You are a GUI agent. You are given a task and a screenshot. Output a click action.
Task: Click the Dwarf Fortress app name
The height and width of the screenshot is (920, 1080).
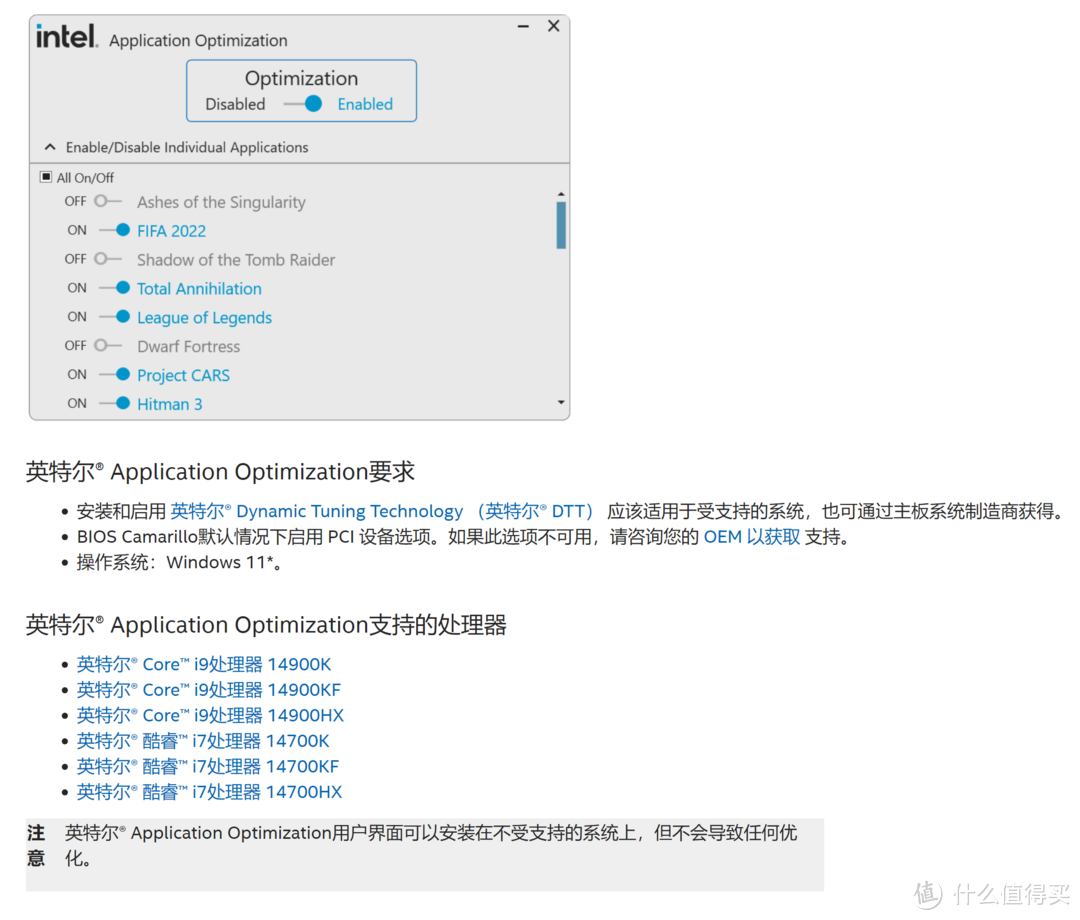189,346
